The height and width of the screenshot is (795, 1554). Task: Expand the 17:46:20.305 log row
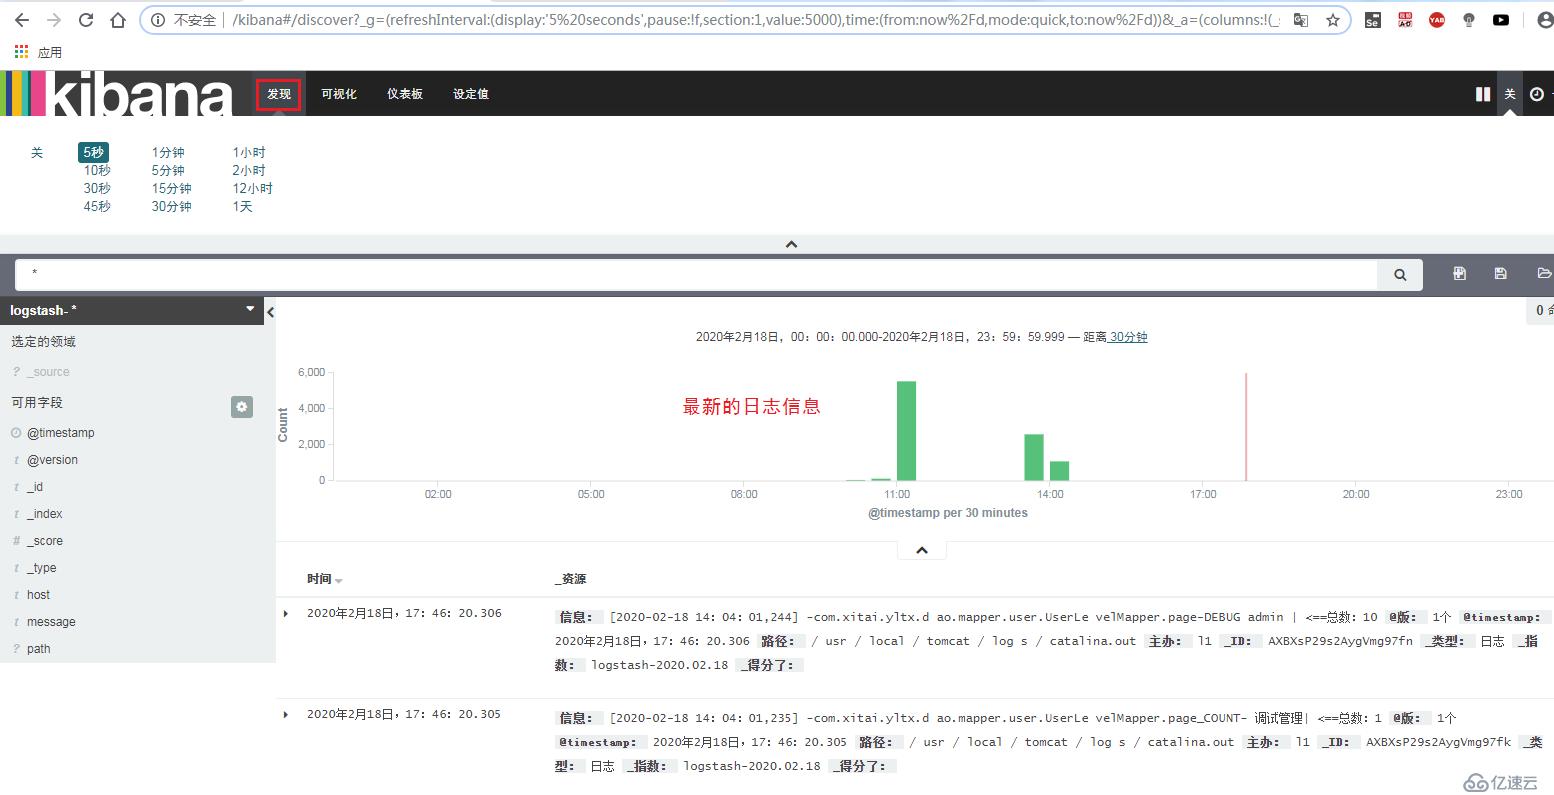click(x=286, y=715)
